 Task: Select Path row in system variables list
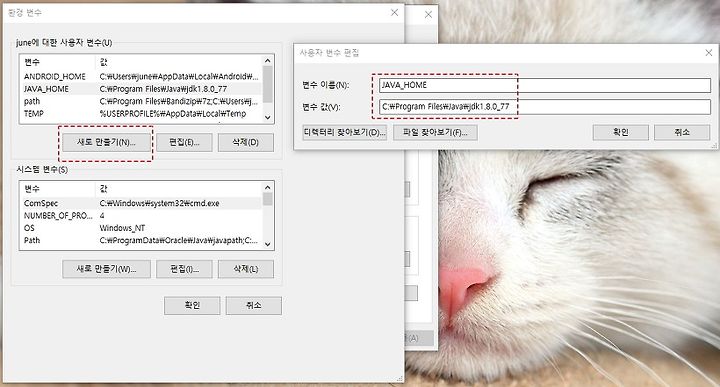point(141,240)
